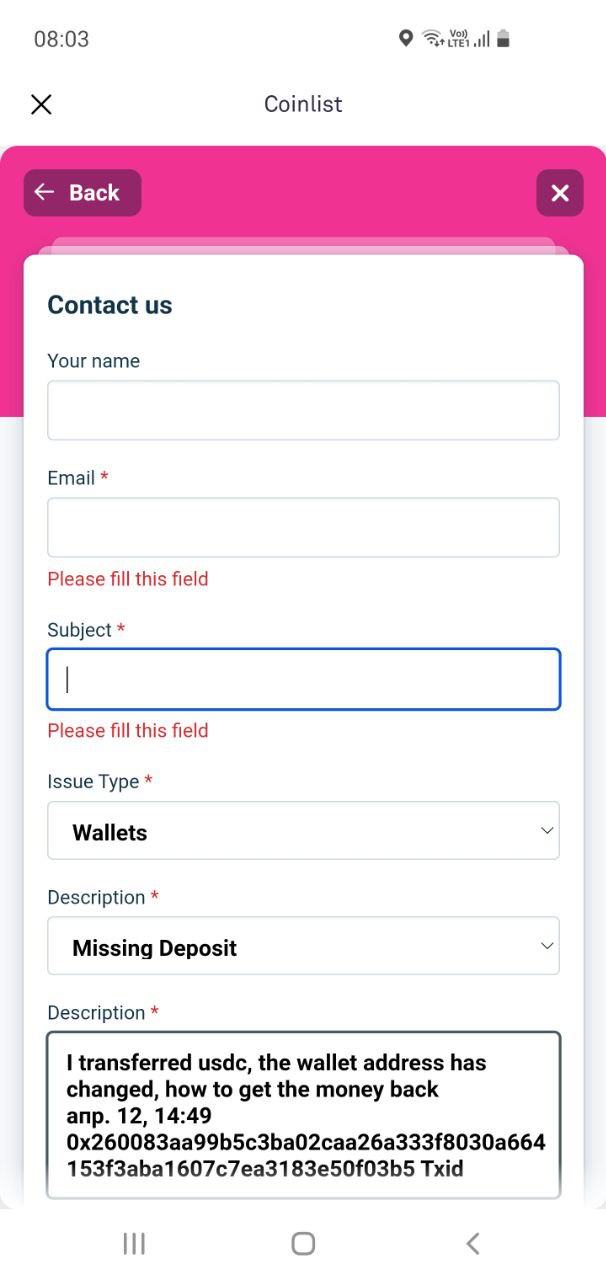The width and height of the screenshot is (606, 1280).
Task: Go back using the Back arrow button
Action: (x=82, y=193)
